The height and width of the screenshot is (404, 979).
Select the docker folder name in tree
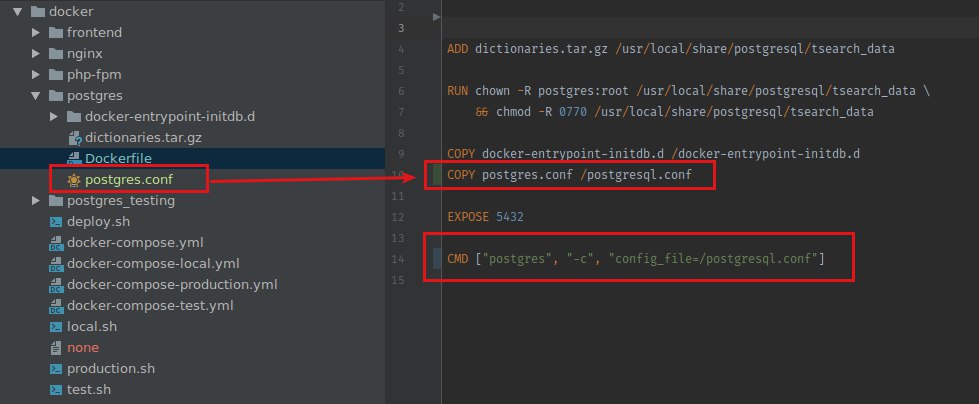(x=71, y=11)
